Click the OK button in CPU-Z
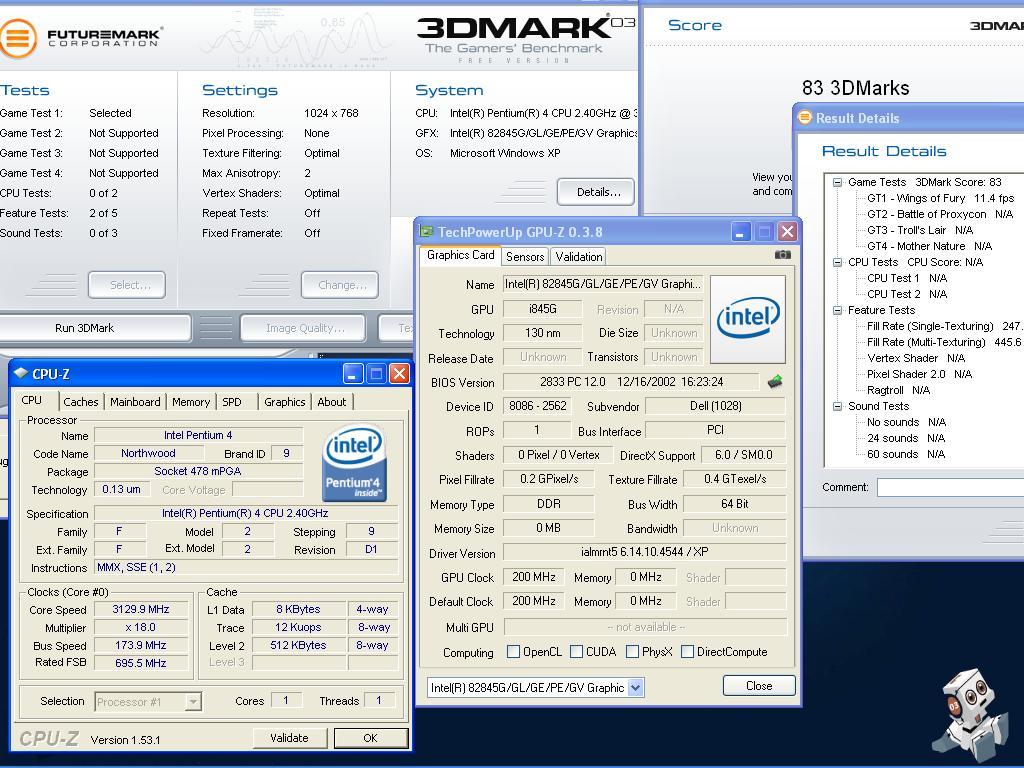This screenshot has height=768, width=1024. click(x=371, y=738)
